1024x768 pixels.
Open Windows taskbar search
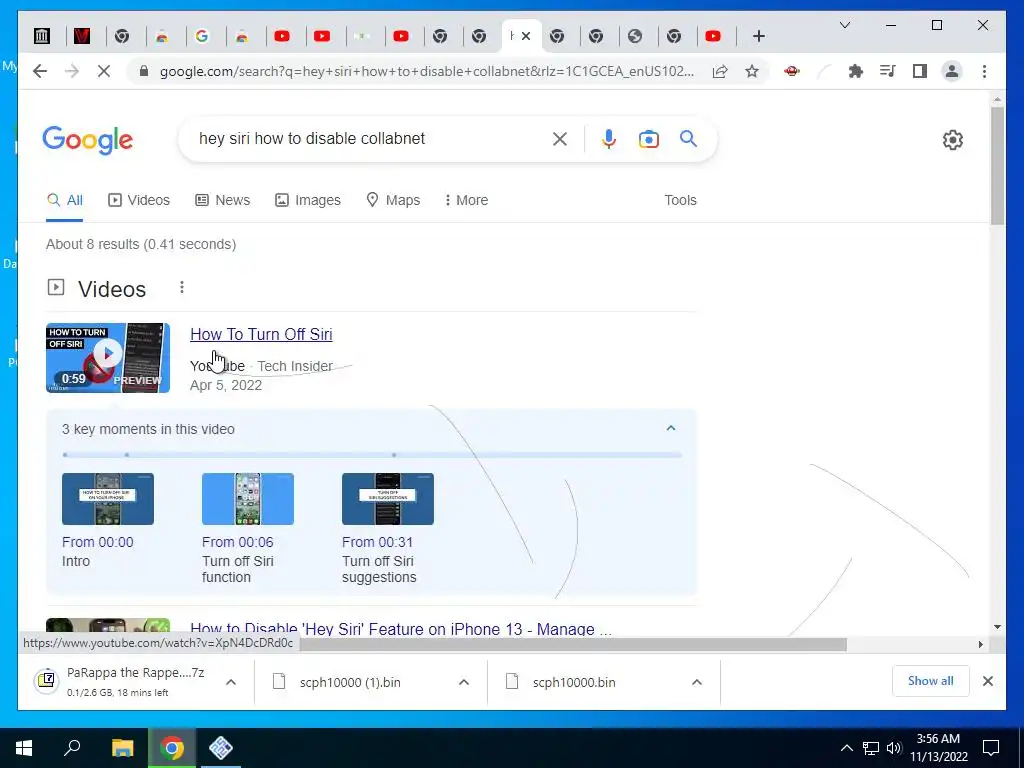[72, 748]
